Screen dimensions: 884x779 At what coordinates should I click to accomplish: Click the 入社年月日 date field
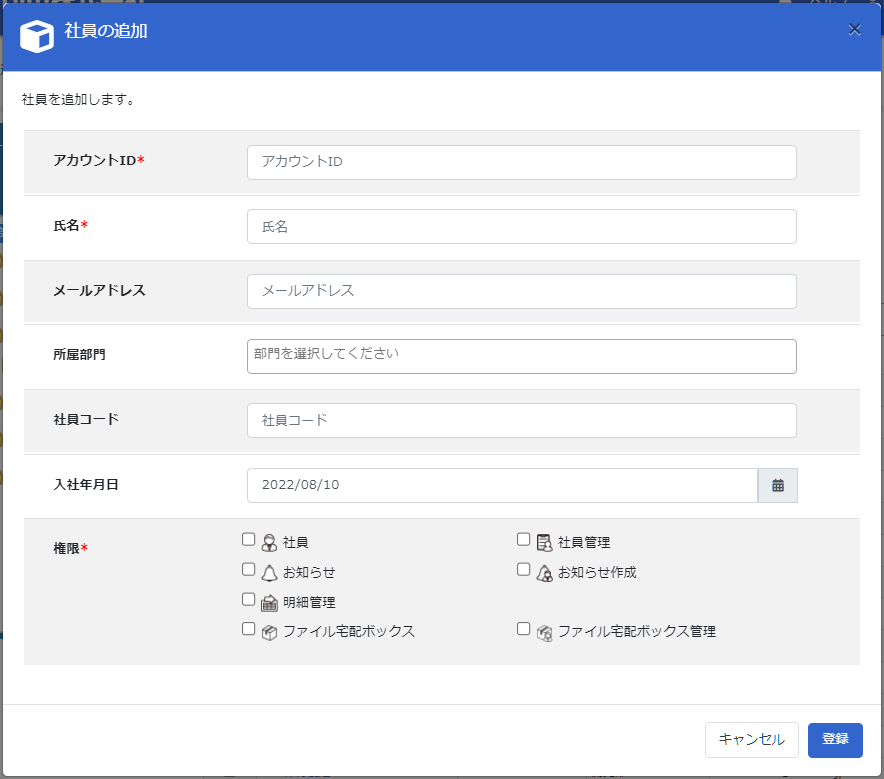pos(501,485)
